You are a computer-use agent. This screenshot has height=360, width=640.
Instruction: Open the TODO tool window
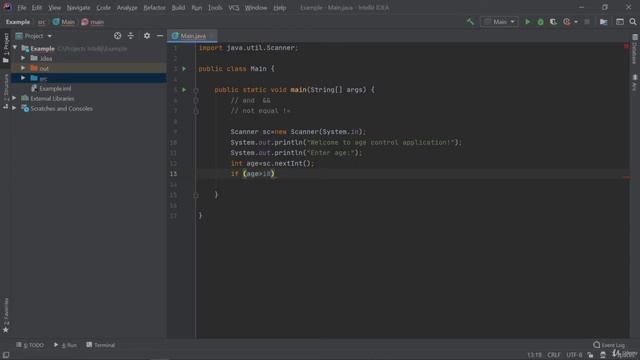pos(30,345)
